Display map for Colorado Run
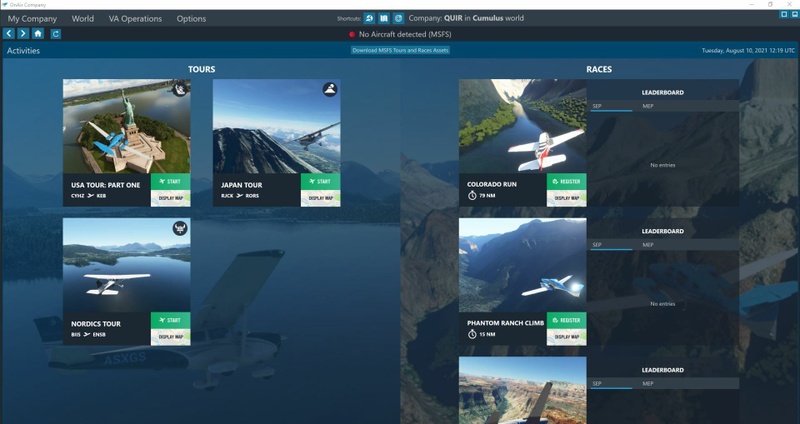Screen dimensions: 800x424 click(x=566, y=198)
